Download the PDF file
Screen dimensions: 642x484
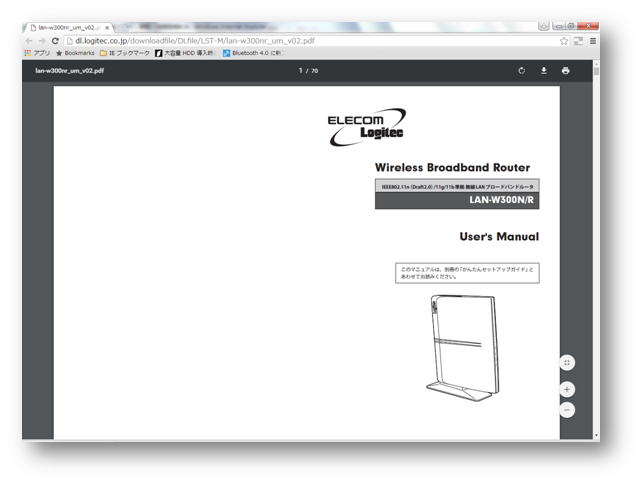pos(543,70)
